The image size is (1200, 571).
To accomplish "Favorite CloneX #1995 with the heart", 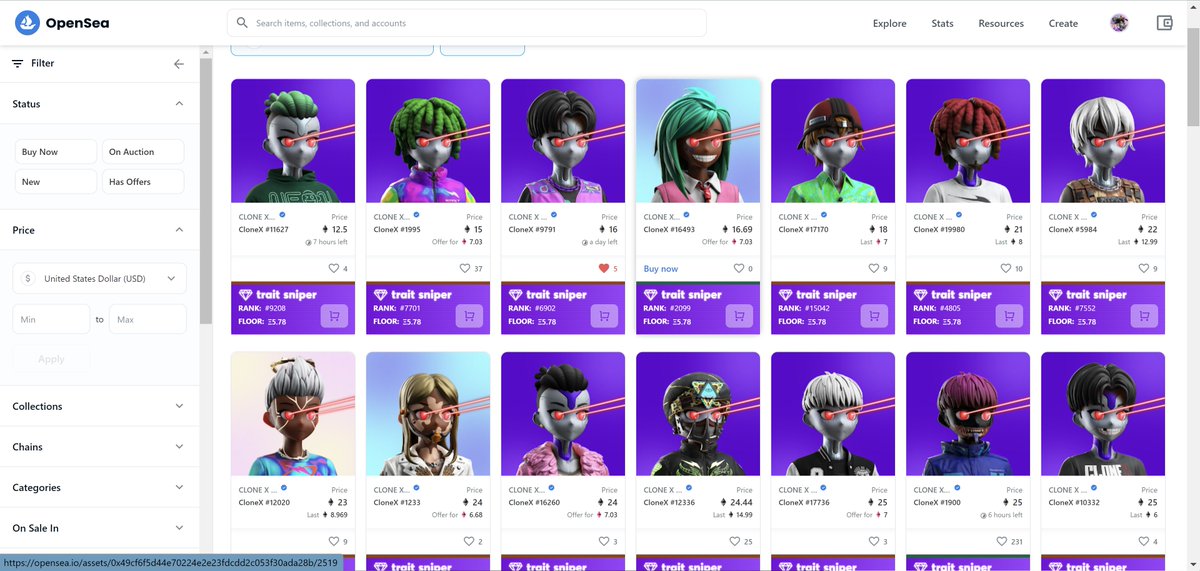I will tap(464, 268).
